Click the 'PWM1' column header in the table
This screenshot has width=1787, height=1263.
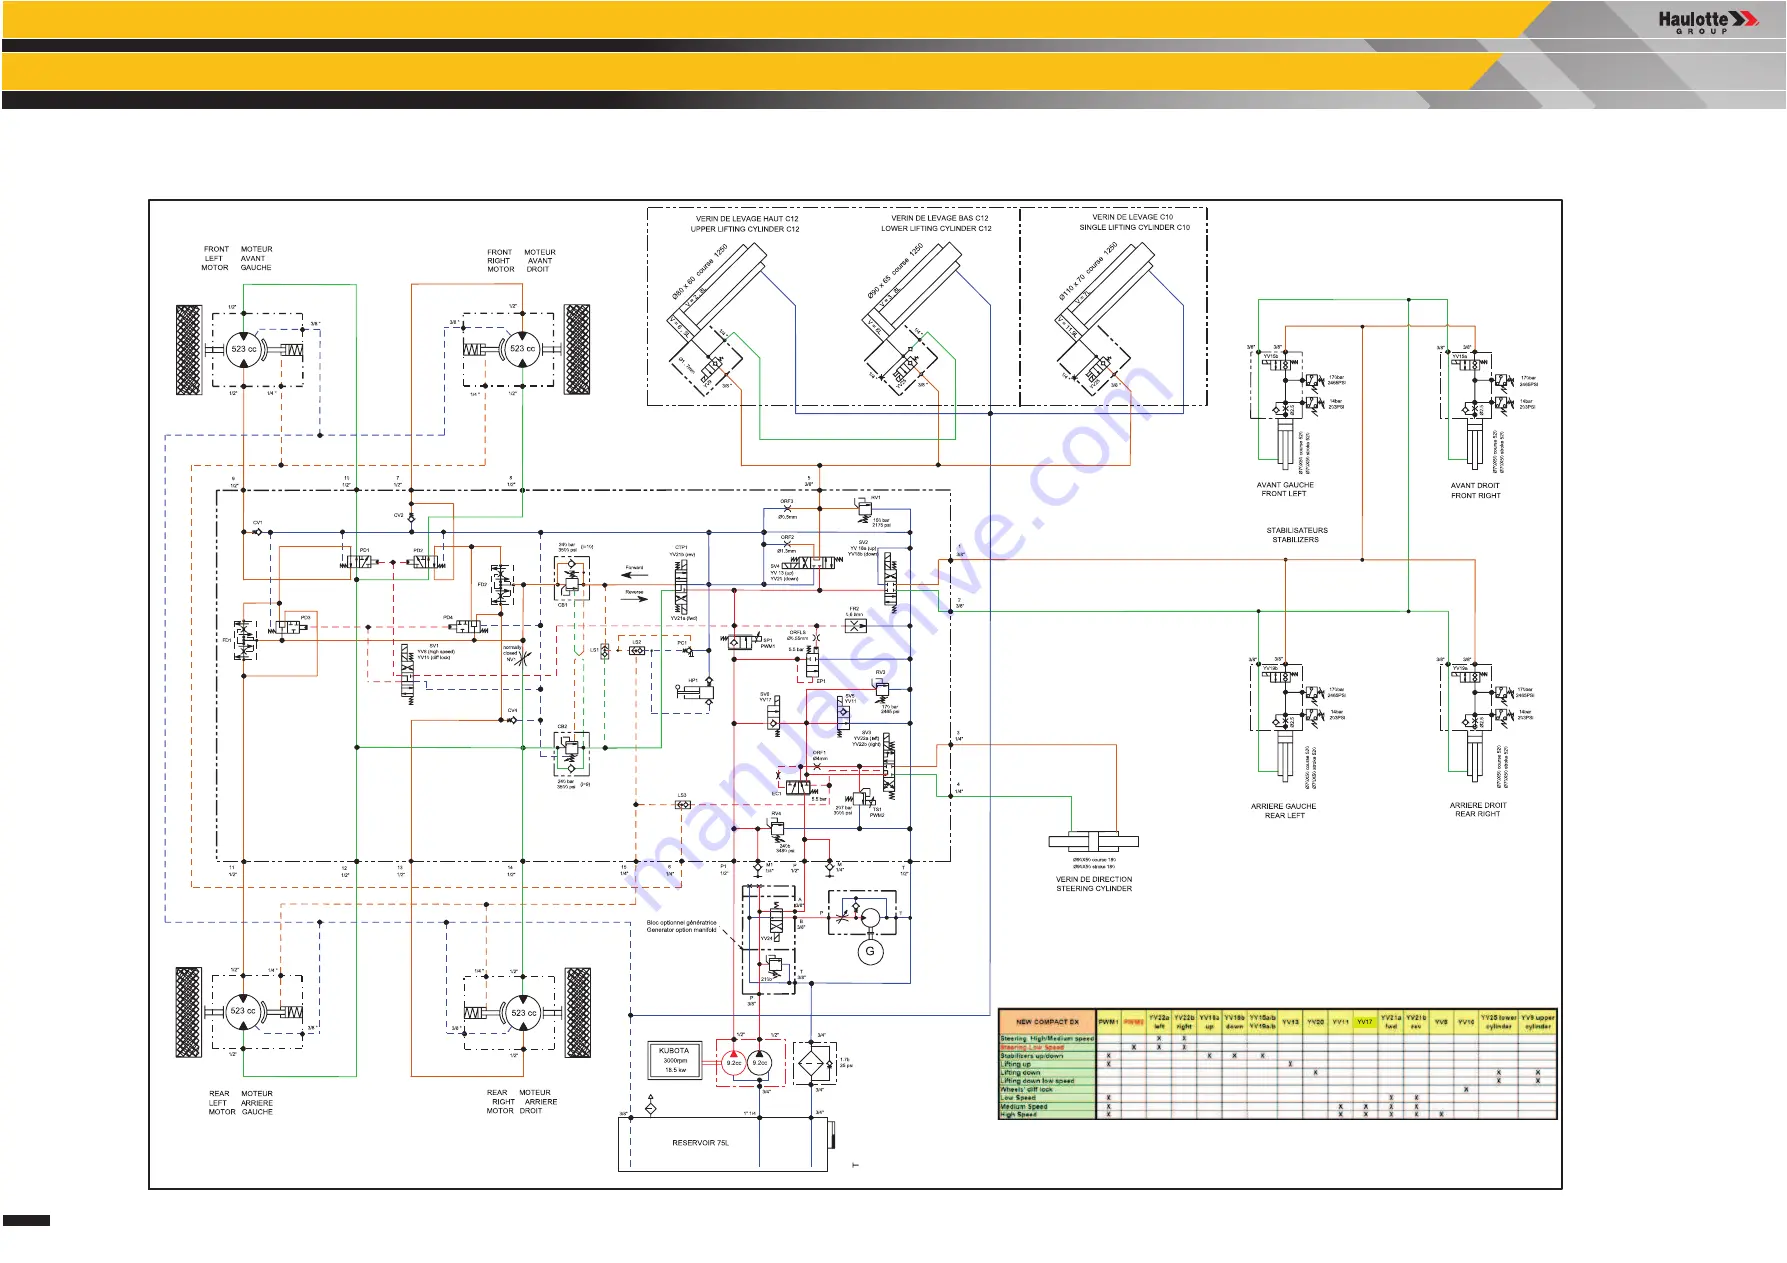(1108, 1022)
